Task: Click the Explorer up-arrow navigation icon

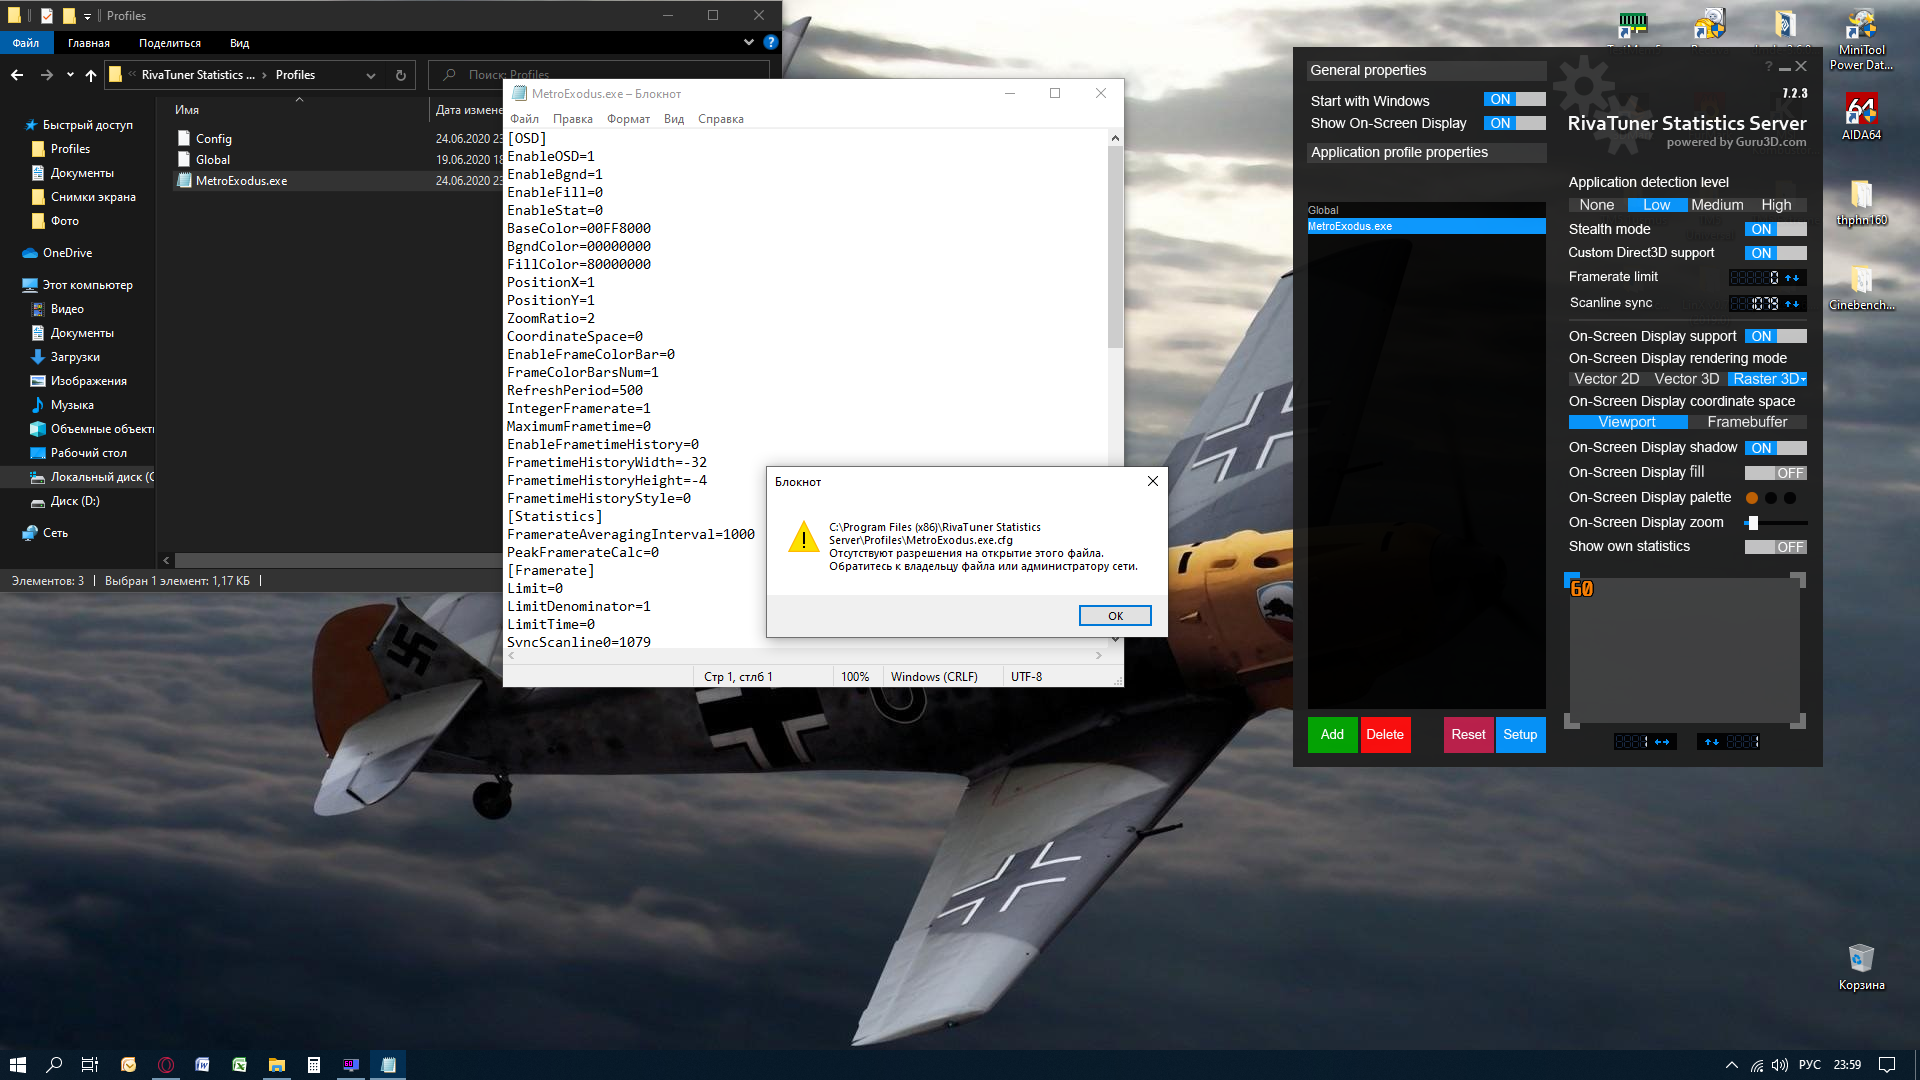Action: click(91, 75)
